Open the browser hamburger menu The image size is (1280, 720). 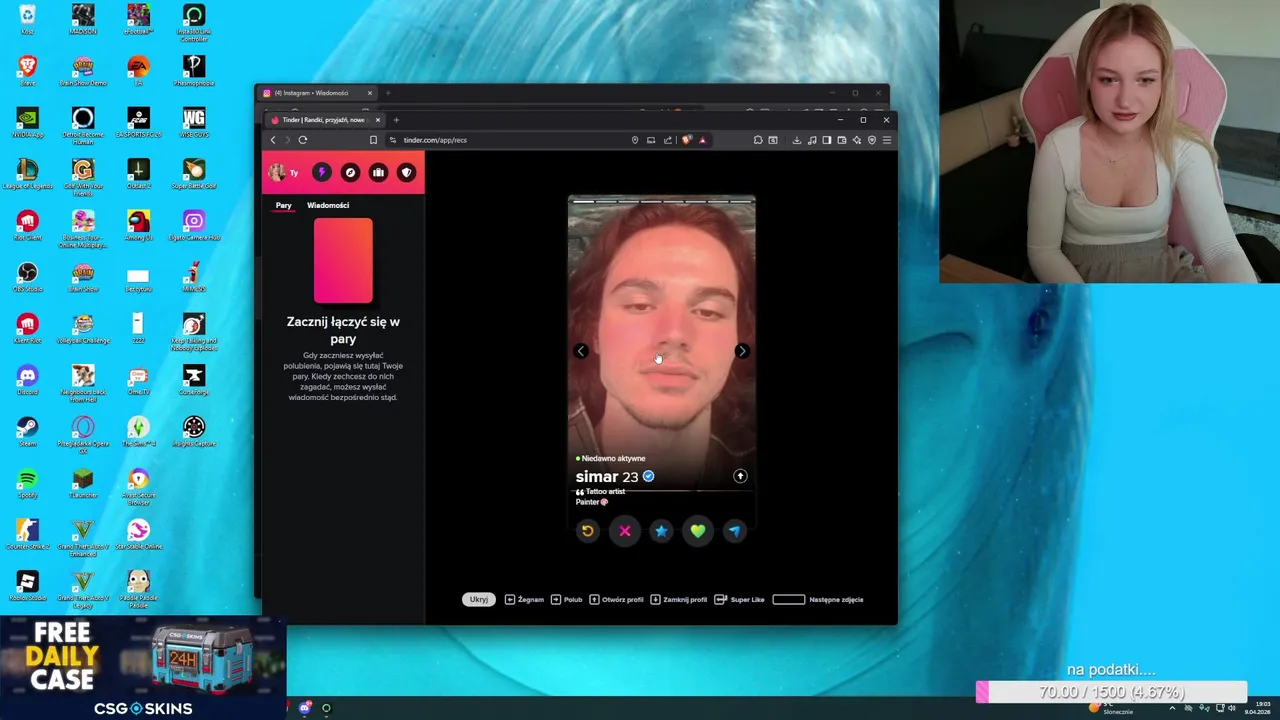[x=887, y=140]
